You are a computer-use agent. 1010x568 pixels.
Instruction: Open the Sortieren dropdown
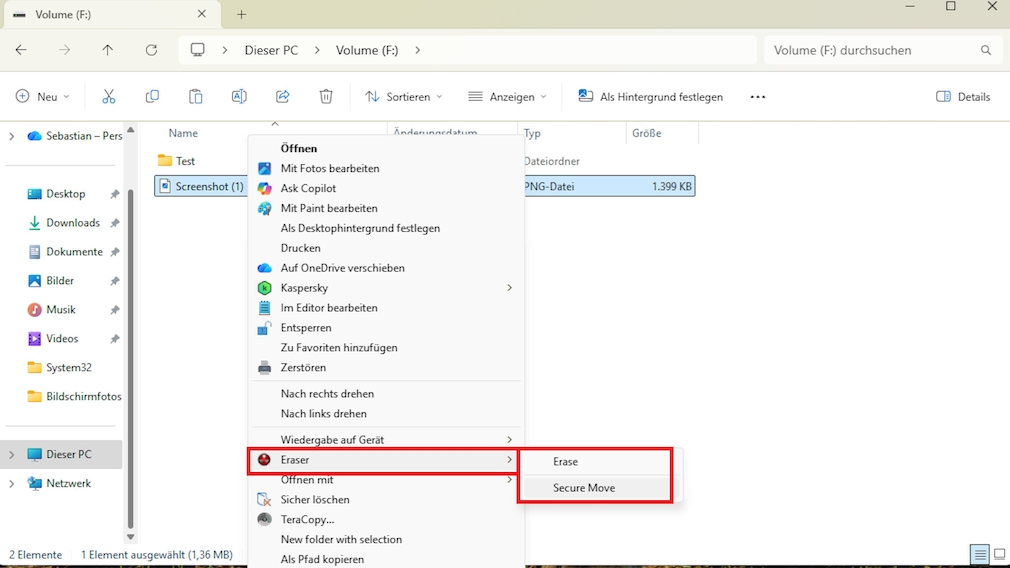point(404,97)
